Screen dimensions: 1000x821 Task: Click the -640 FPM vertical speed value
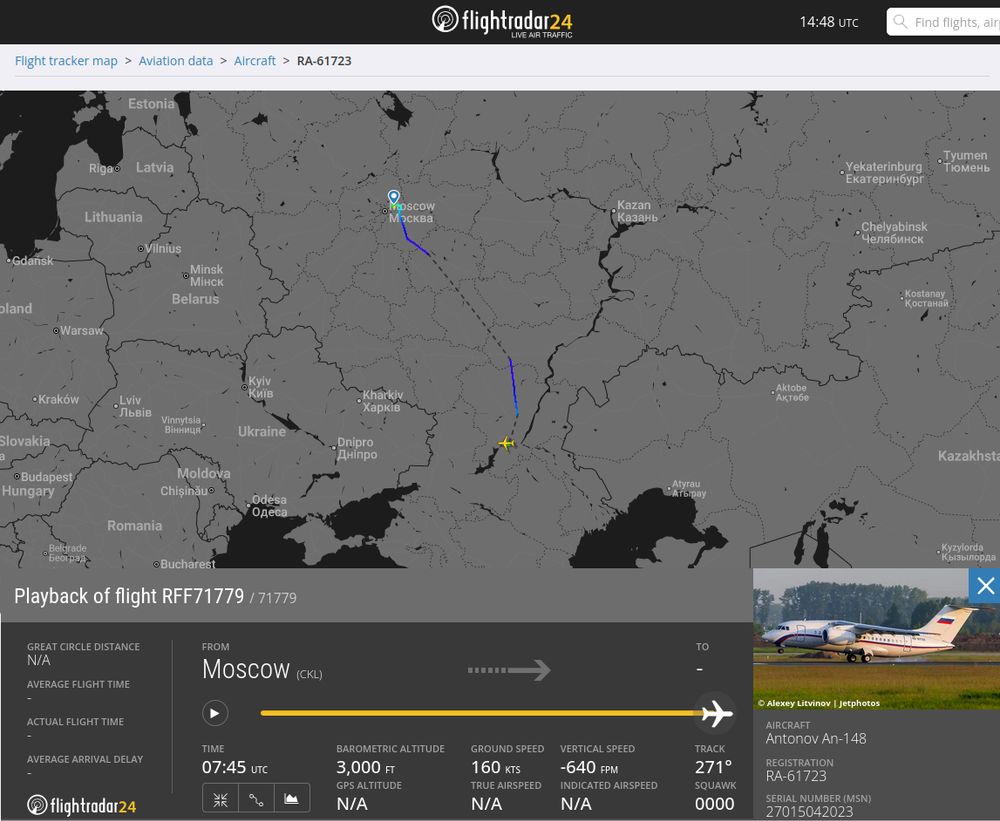click(x=589, y=767)
